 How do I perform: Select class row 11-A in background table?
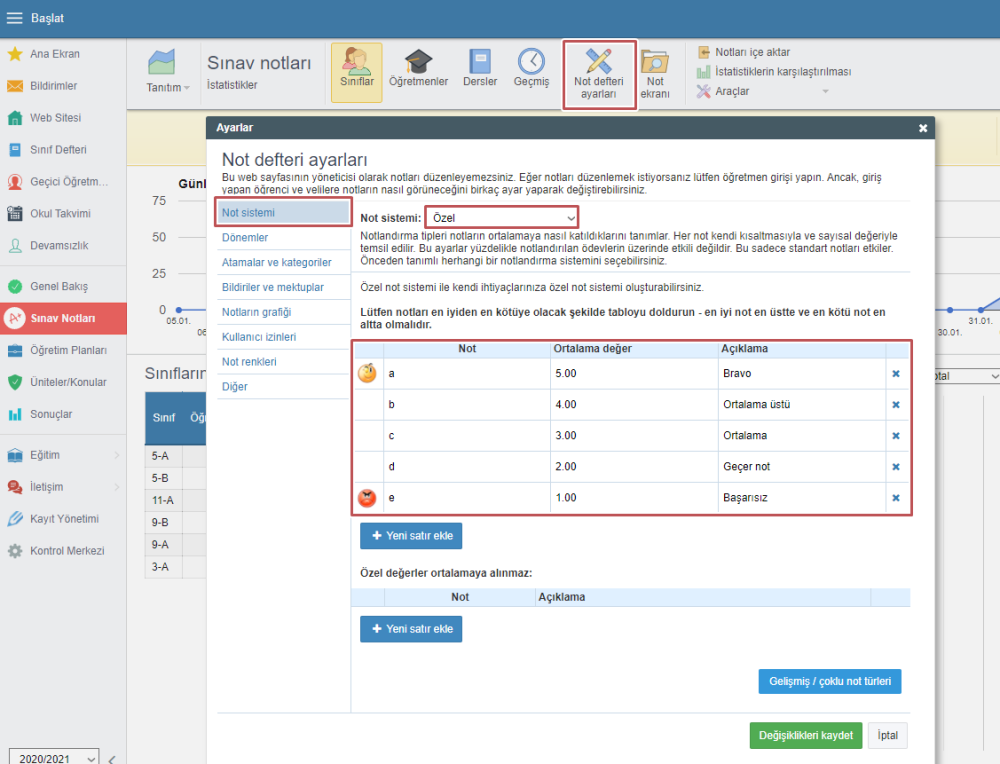[x=175, y=500]
